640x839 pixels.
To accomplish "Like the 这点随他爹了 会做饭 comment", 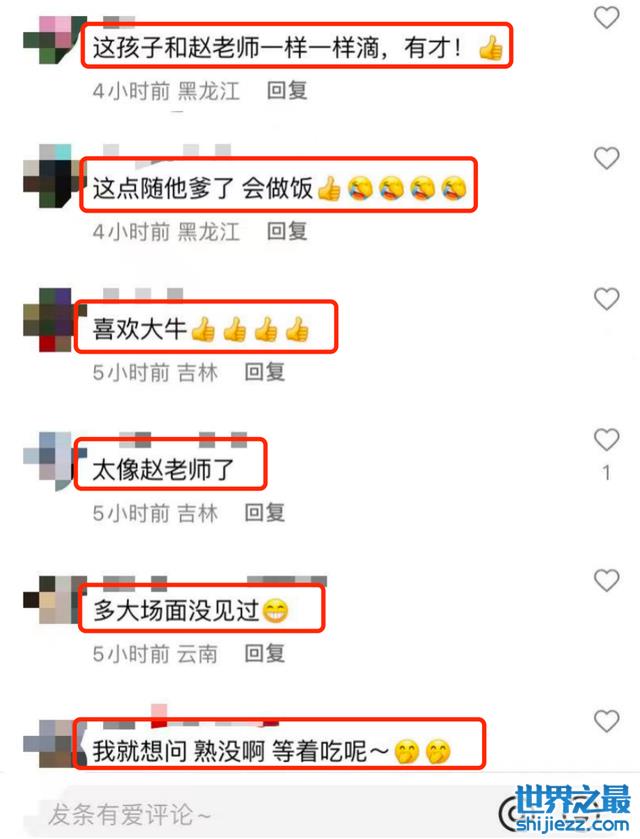I will click(606, 158).
